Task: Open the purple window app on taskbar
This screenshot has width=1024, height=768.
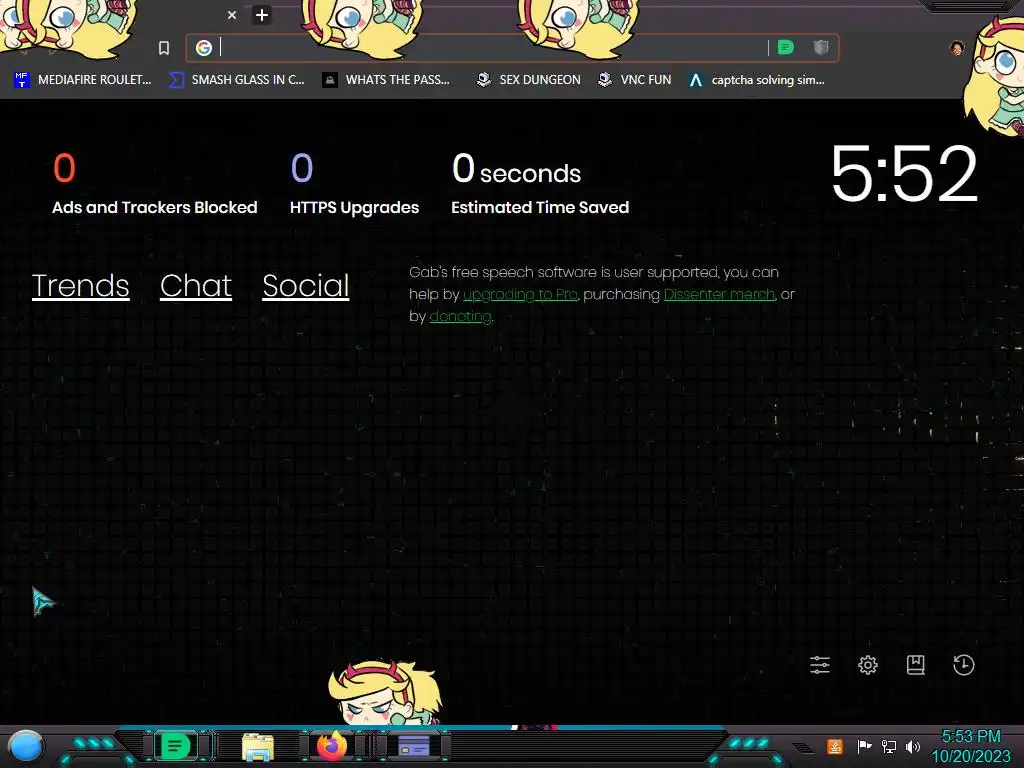Action: (414, 746)
